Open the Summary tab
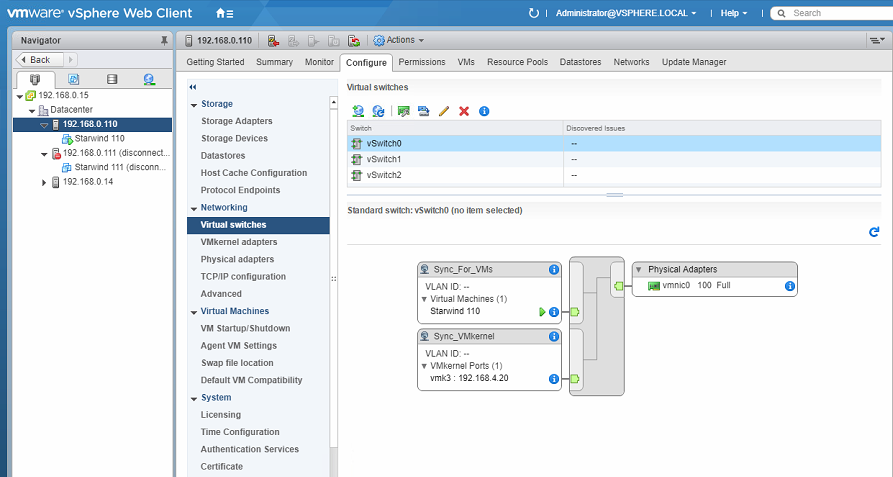Screen dimensions: 893x477 tap(275, 62)
